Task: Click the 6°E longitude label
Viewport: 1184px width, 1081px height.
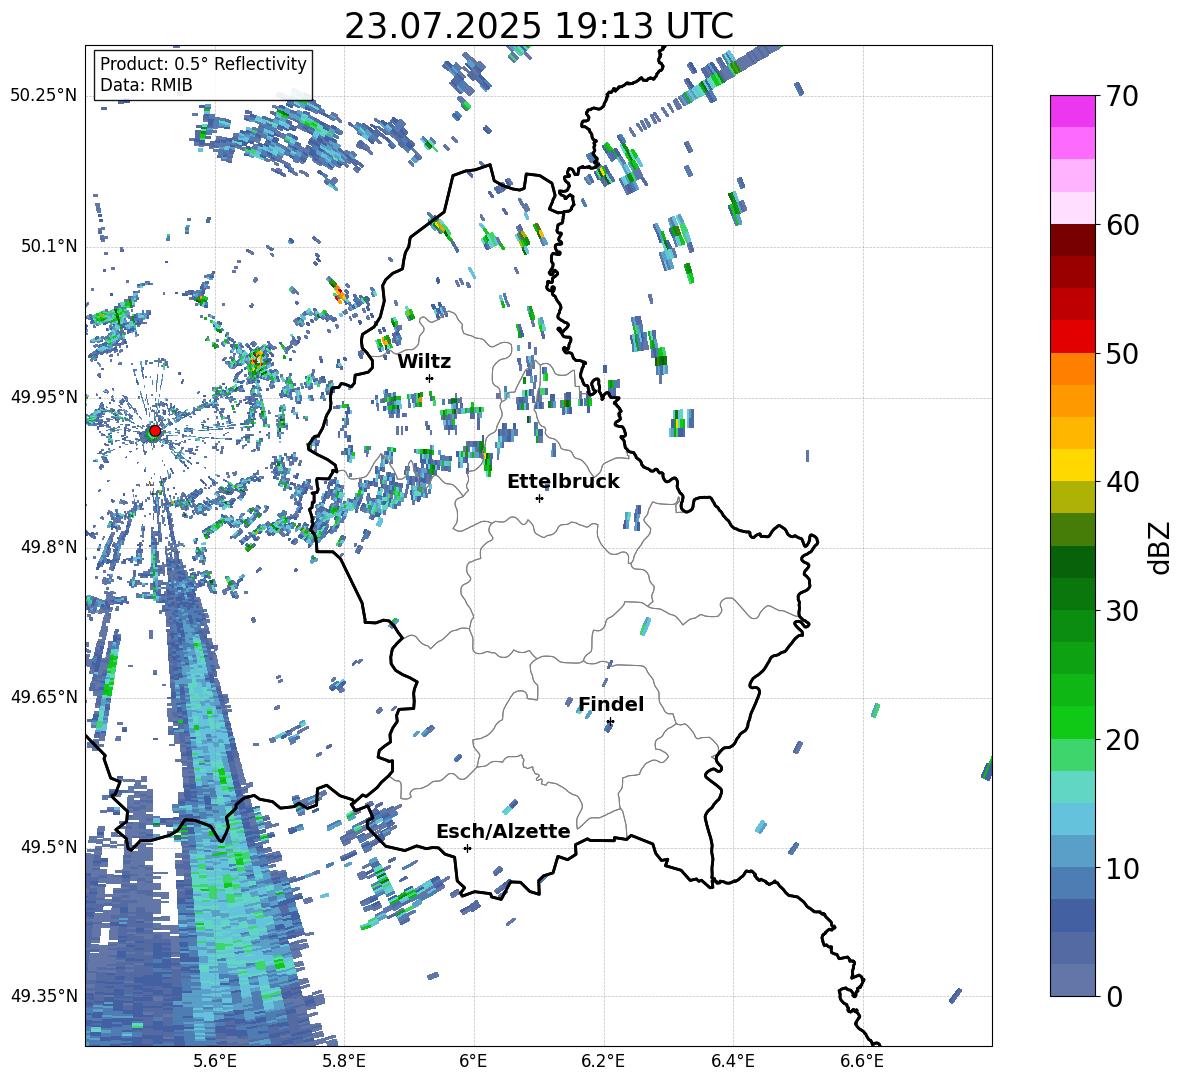Action: point(473,1061)
